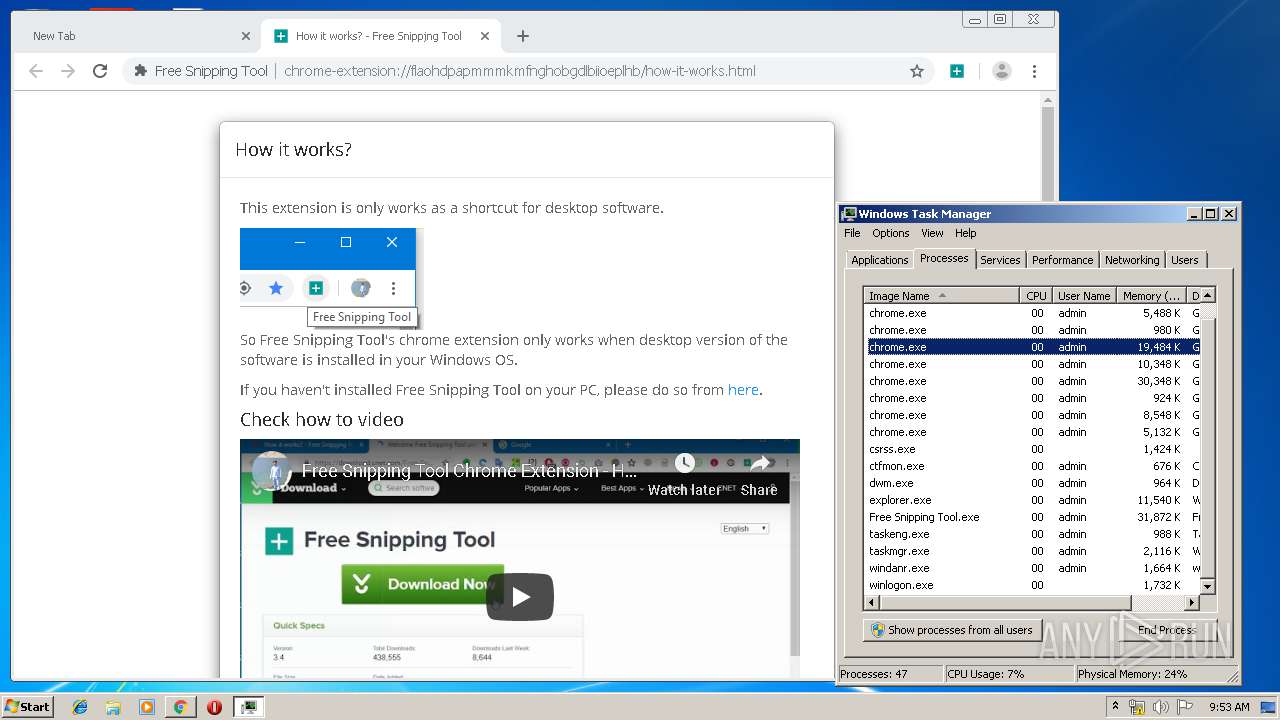Click the 9:53 AM tray clock
The width and height of the screenshot is (1280, 720).
[x=1229, y=707]
